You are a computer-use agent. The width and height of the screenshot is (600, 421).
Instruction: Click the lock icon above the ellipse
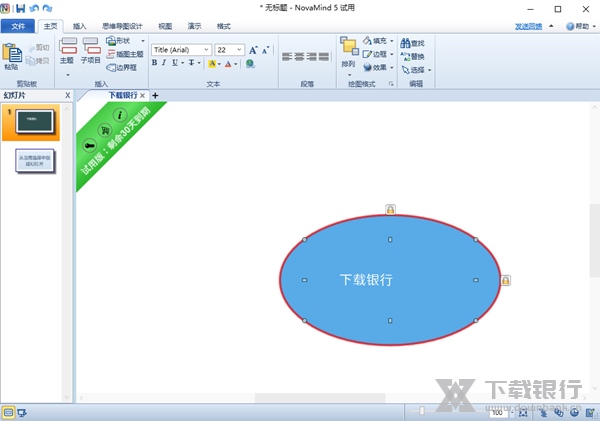click(x=390, y=209)
